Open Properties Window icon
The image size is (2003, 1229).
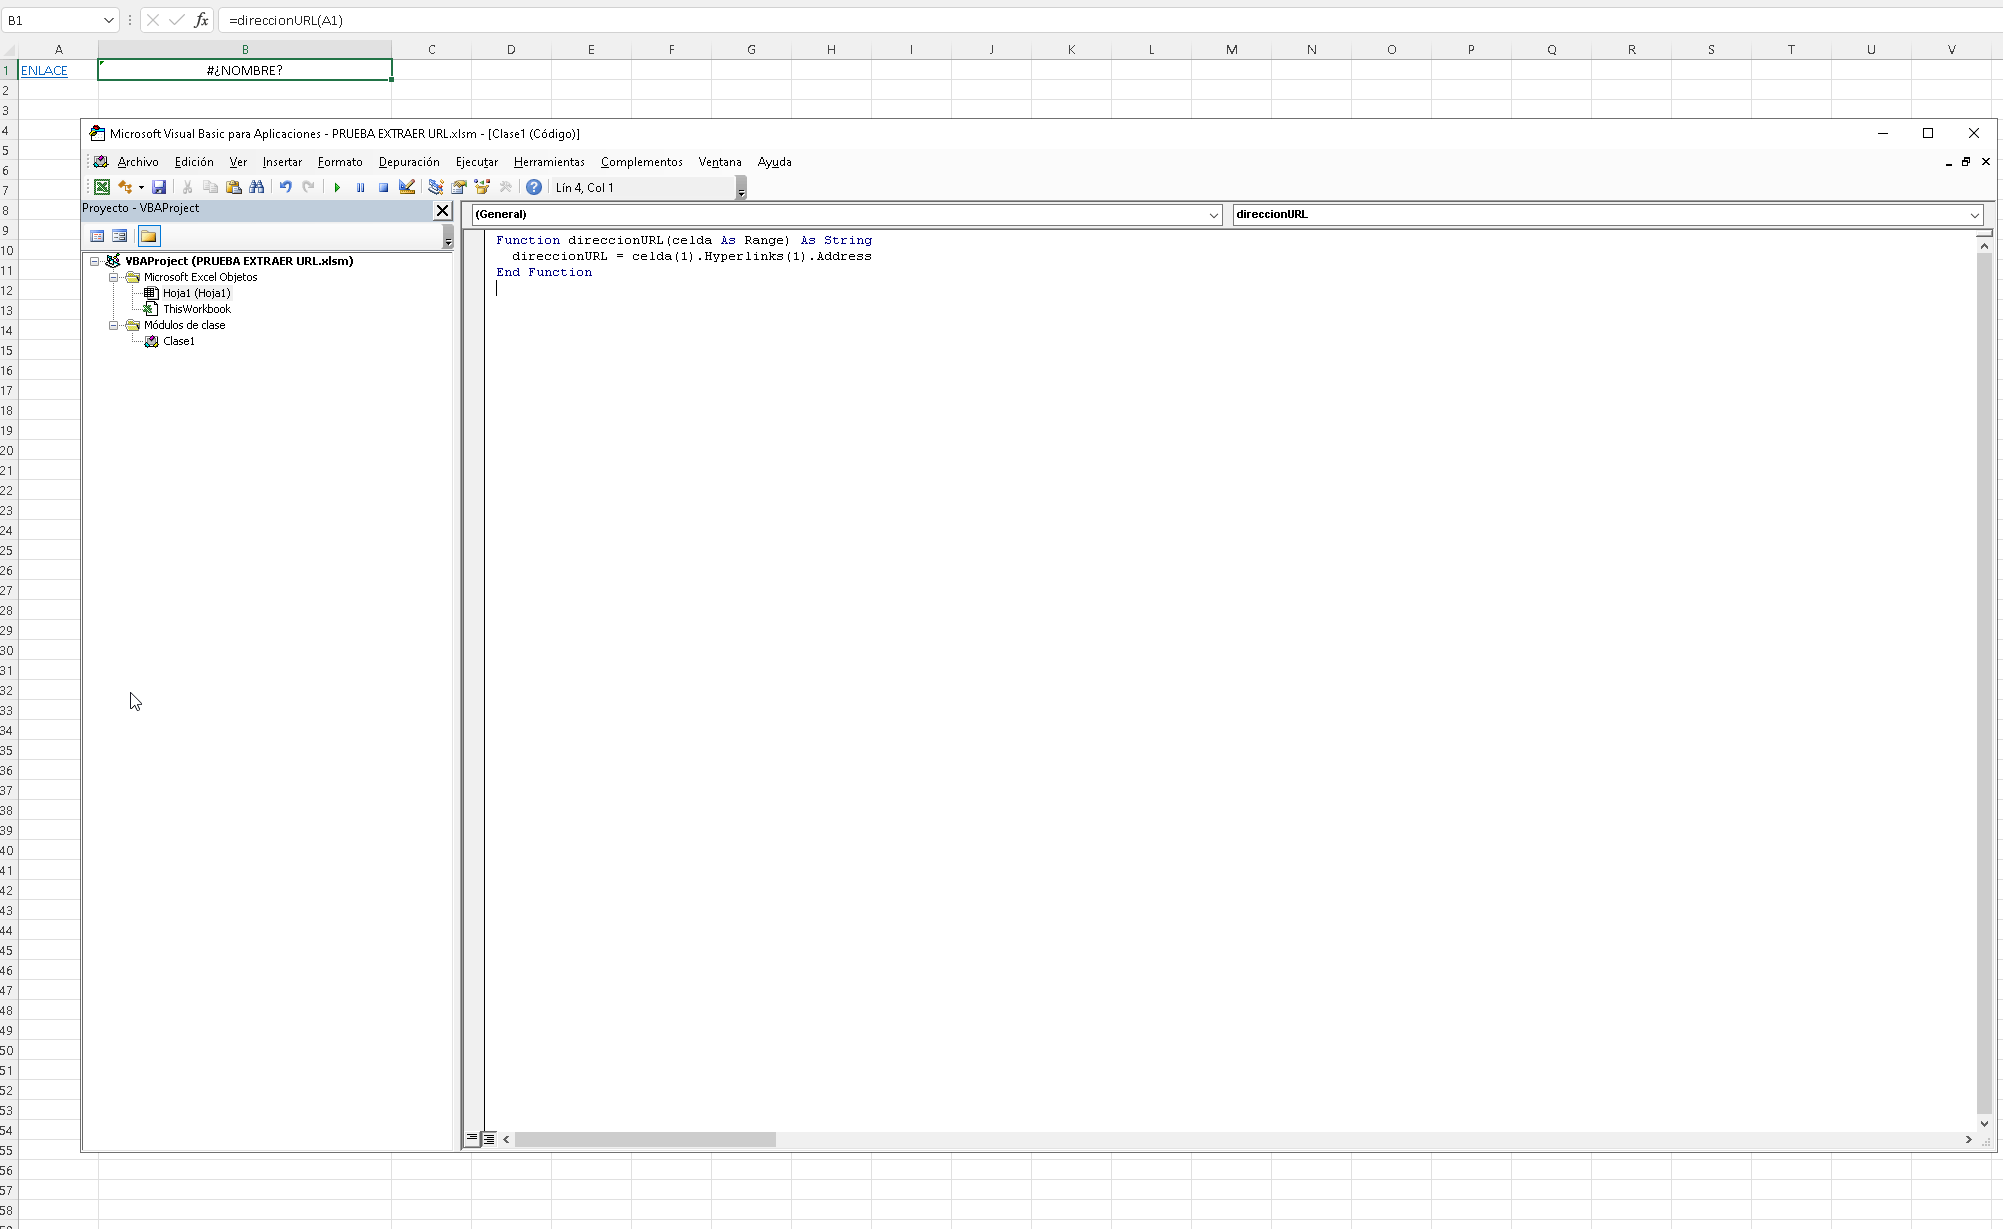pyautogui.click(x=459, y=187)
